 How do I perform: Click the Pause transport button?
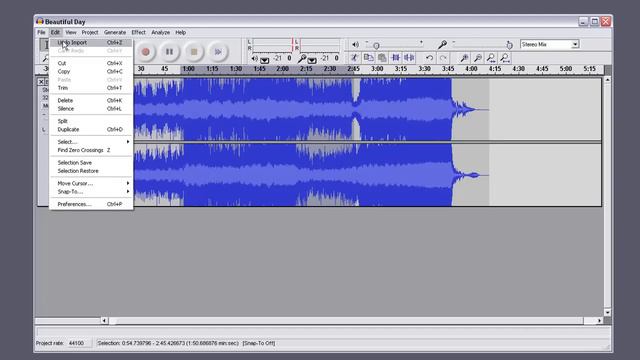(x=169, y=52)
